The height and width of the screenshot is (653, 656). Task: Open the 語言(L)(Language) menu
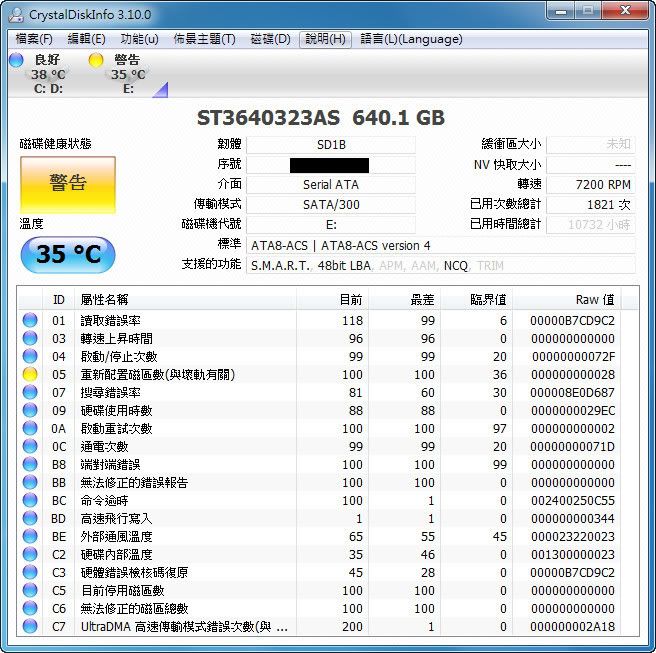click(x=411, y=39)
